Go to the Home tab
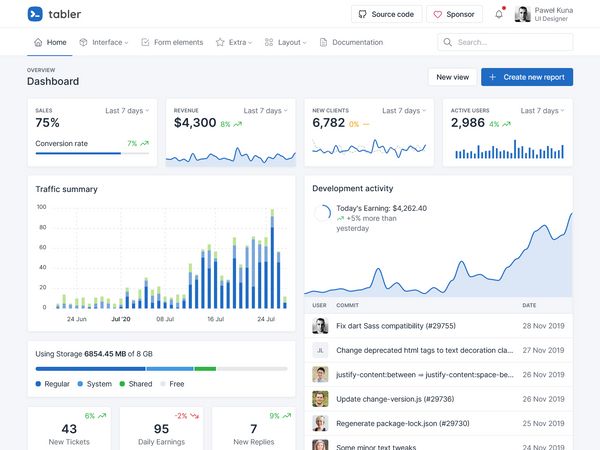 point(50,42)
